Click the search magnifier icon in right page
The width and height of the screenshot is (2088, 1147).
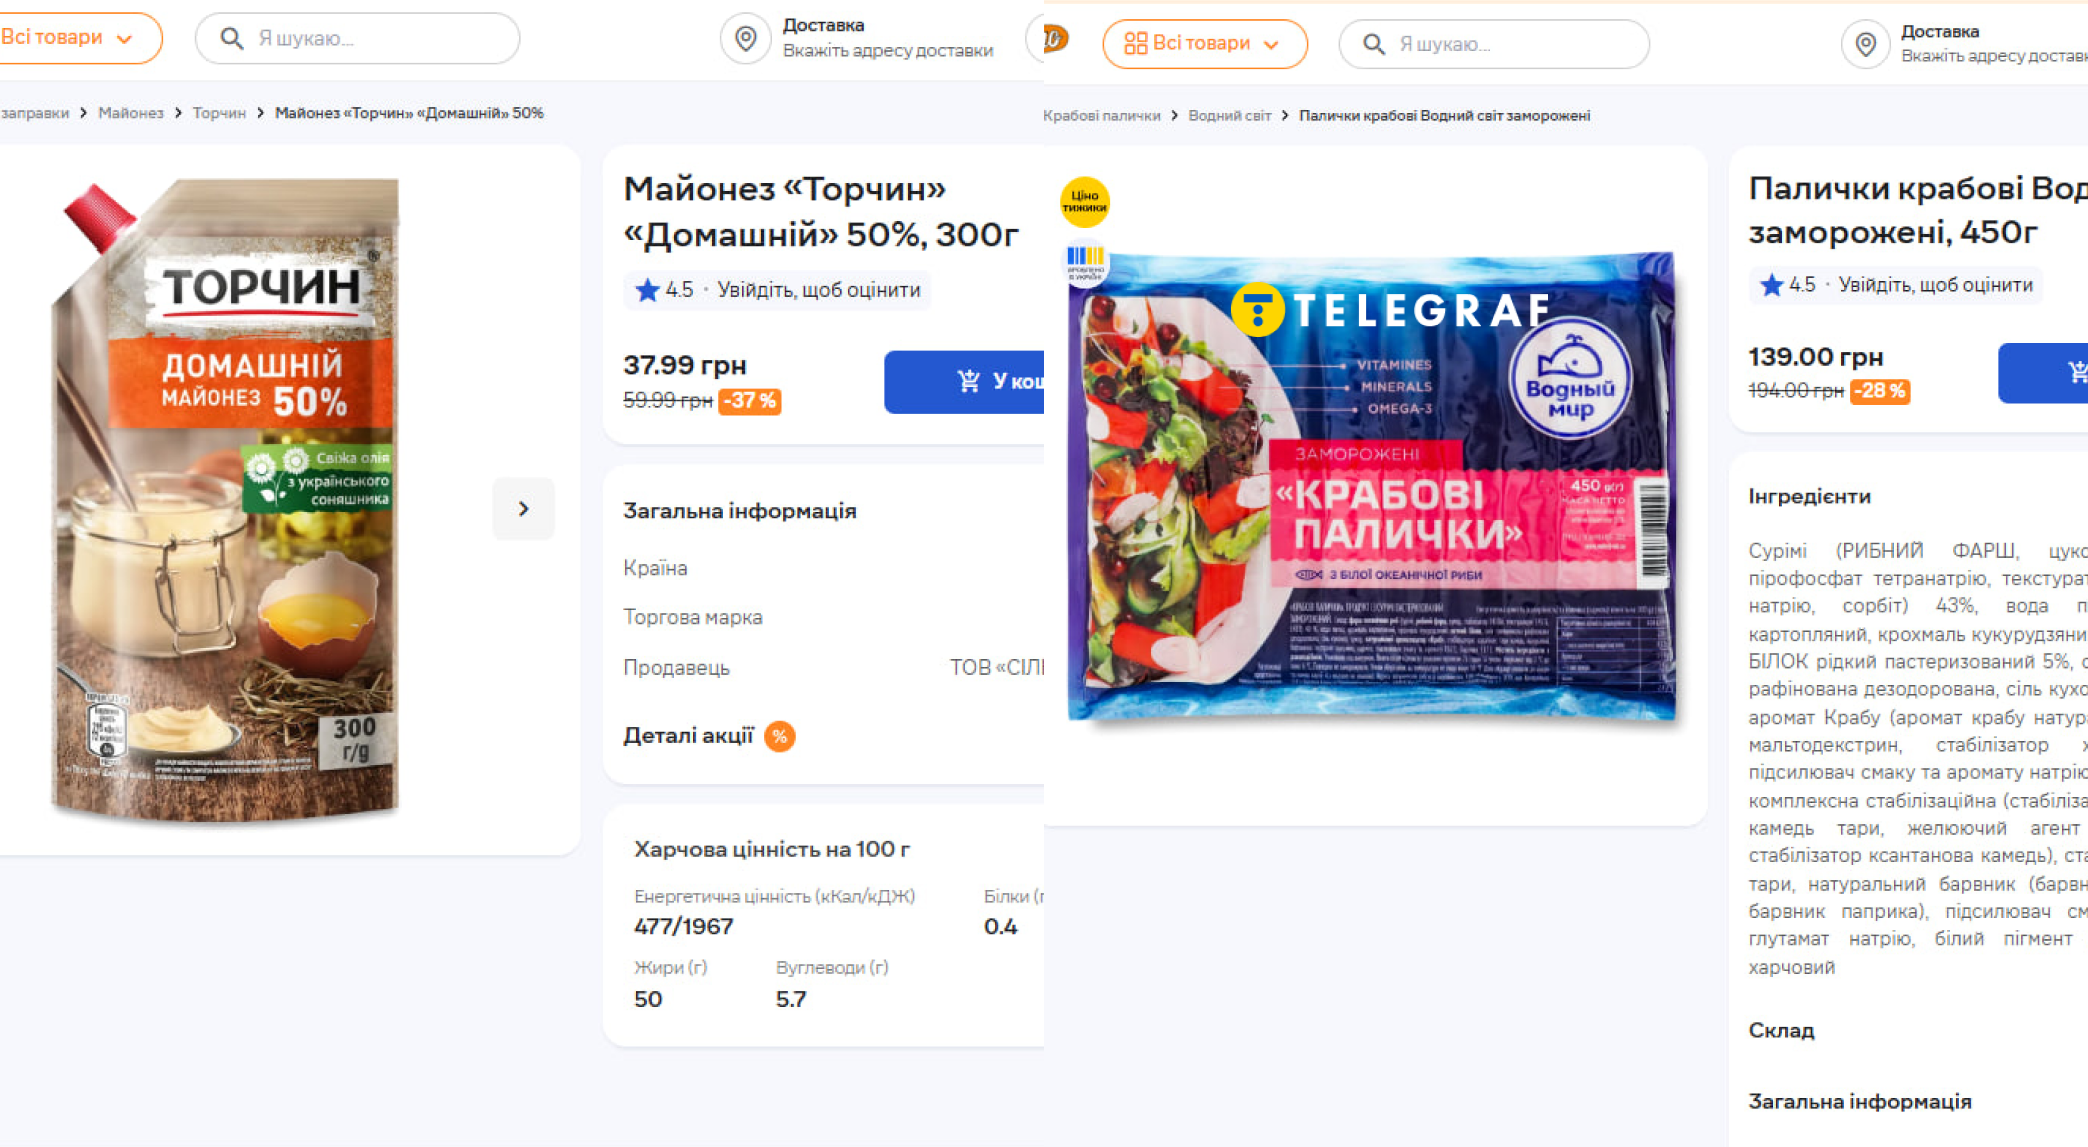[x=1374, y=44]
